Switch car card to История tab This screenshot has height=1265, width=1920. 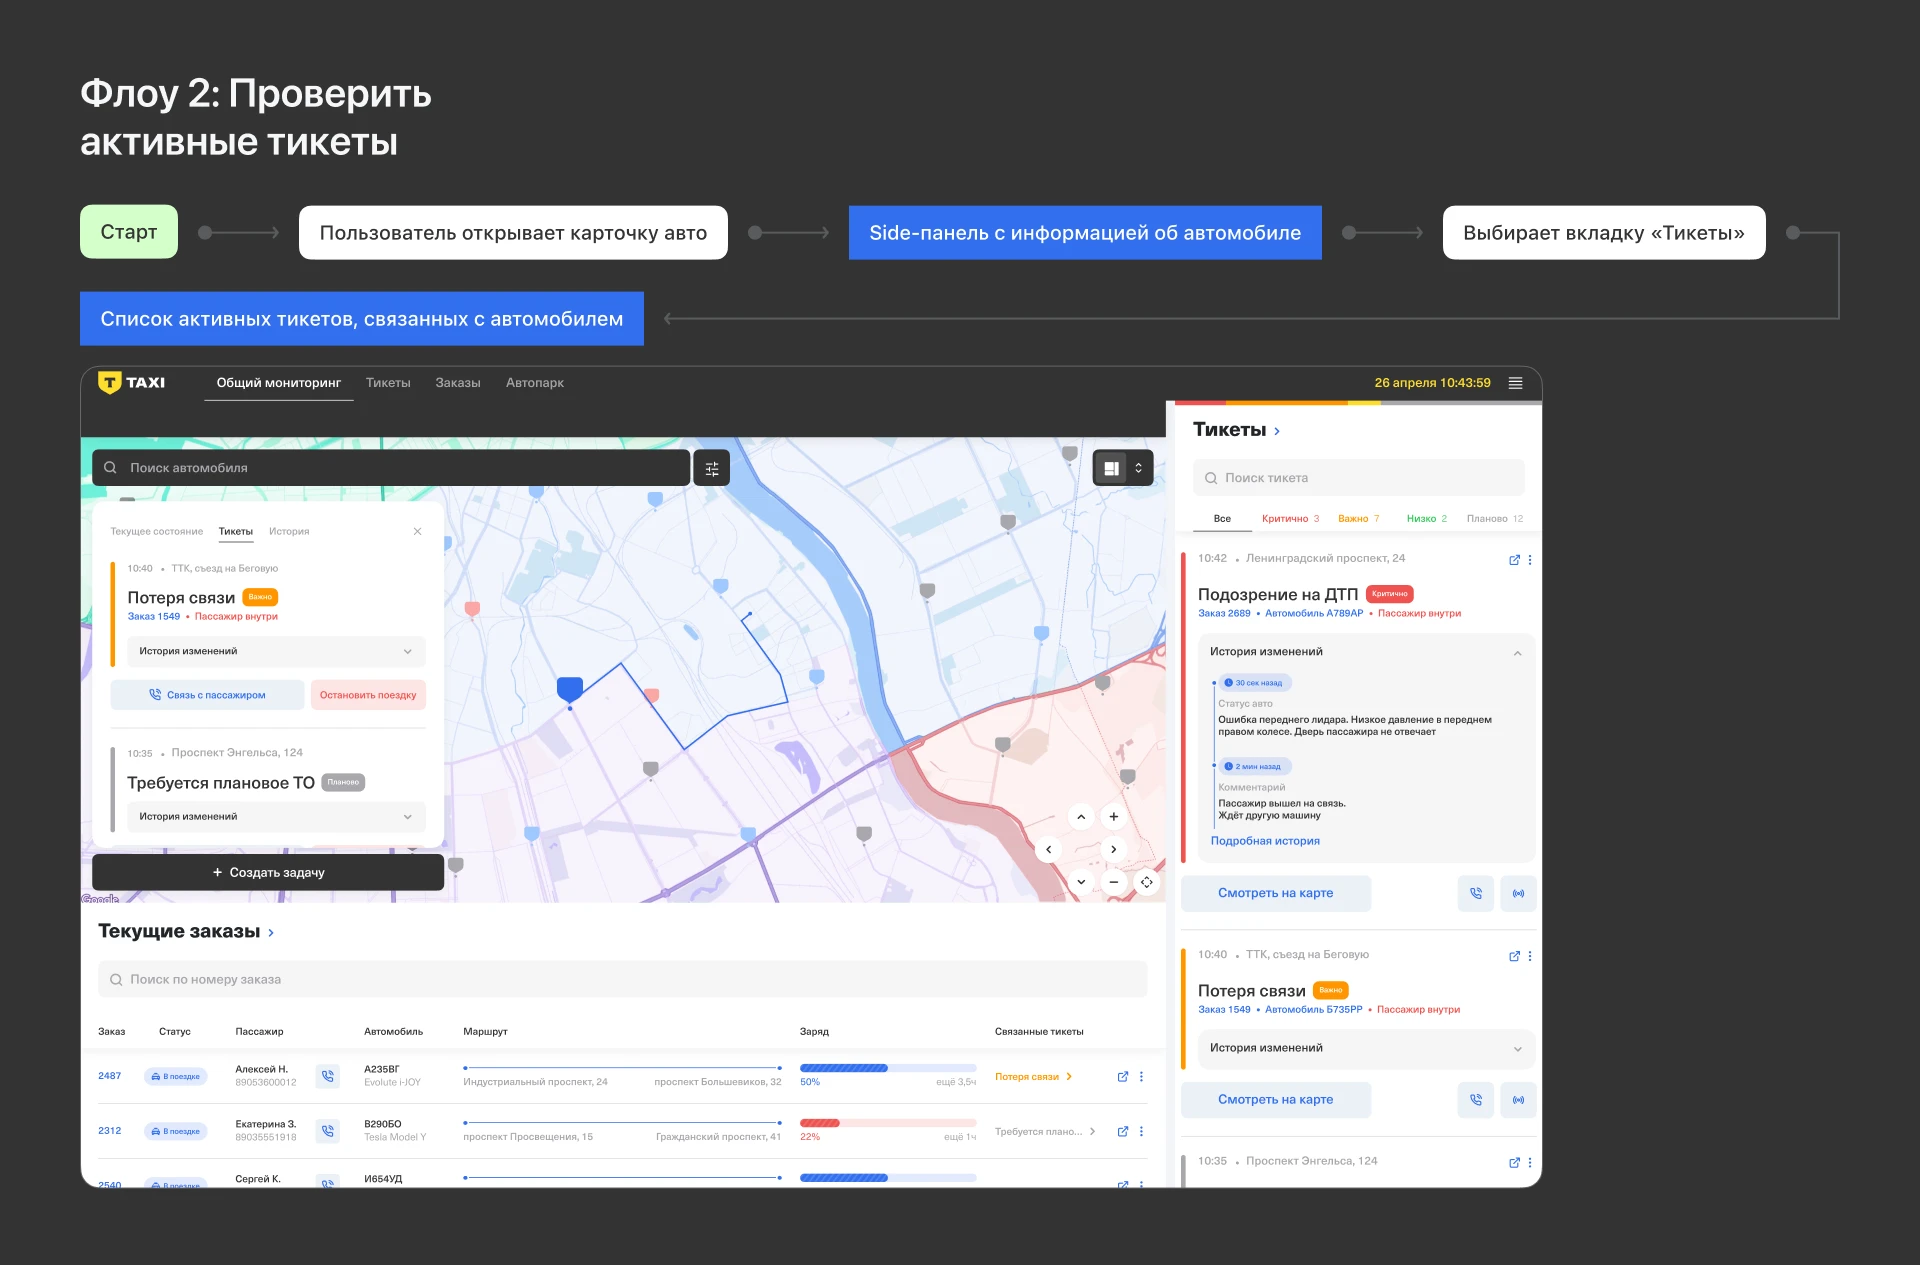pyautogui.click(x=289, y=531)
